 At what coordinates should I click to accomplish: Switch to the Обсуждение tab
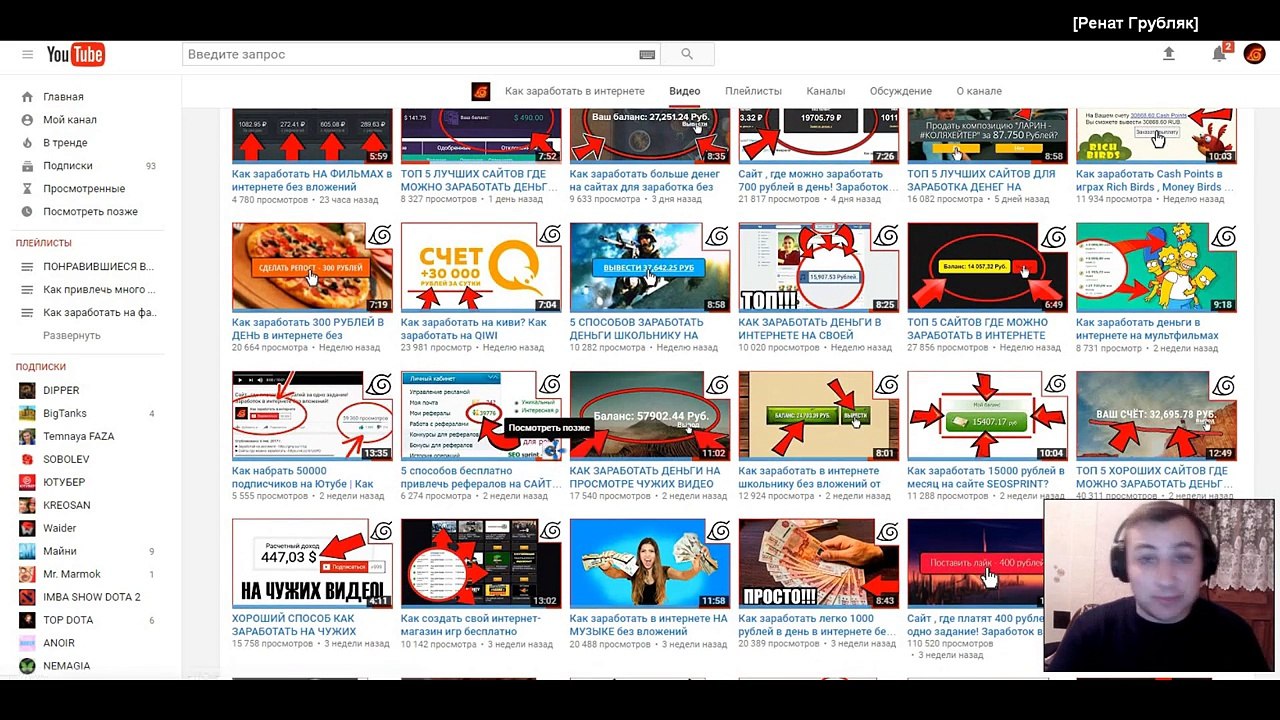[x=901, y=91]
